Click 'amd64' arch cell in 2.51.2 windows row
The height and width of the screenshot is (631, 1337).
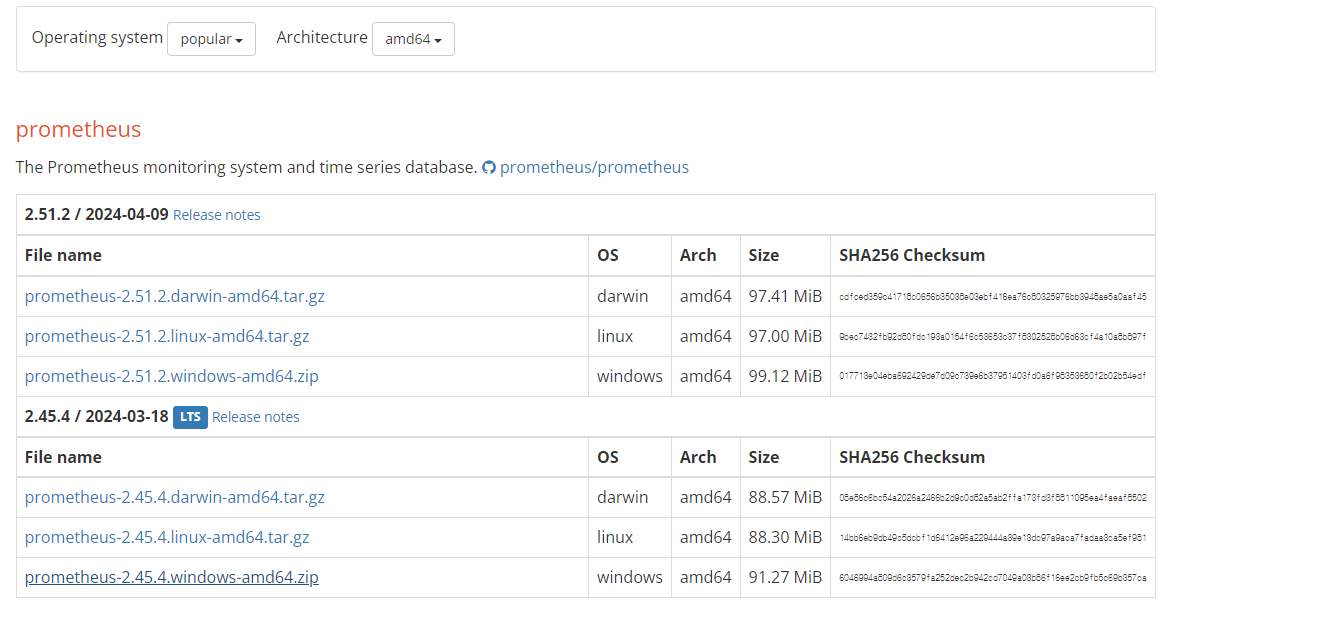point(706,376)
